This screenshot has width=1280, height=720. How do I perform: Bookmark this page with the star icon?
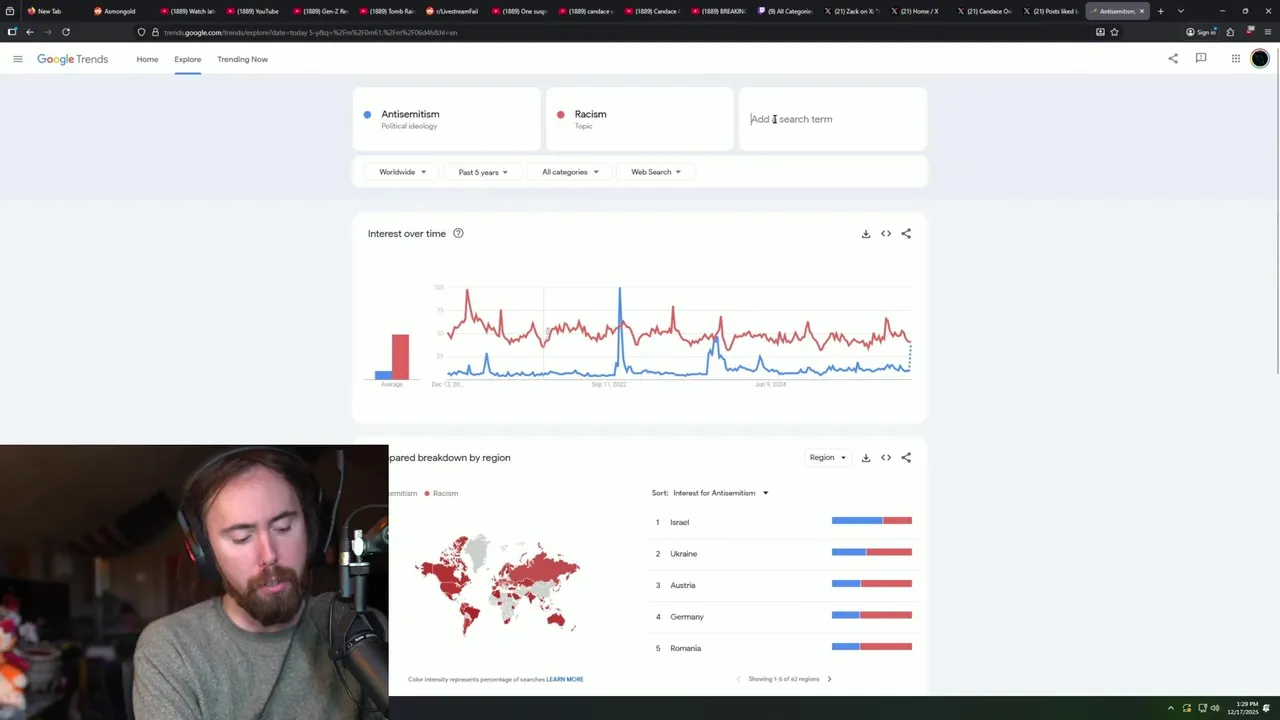1114,32
